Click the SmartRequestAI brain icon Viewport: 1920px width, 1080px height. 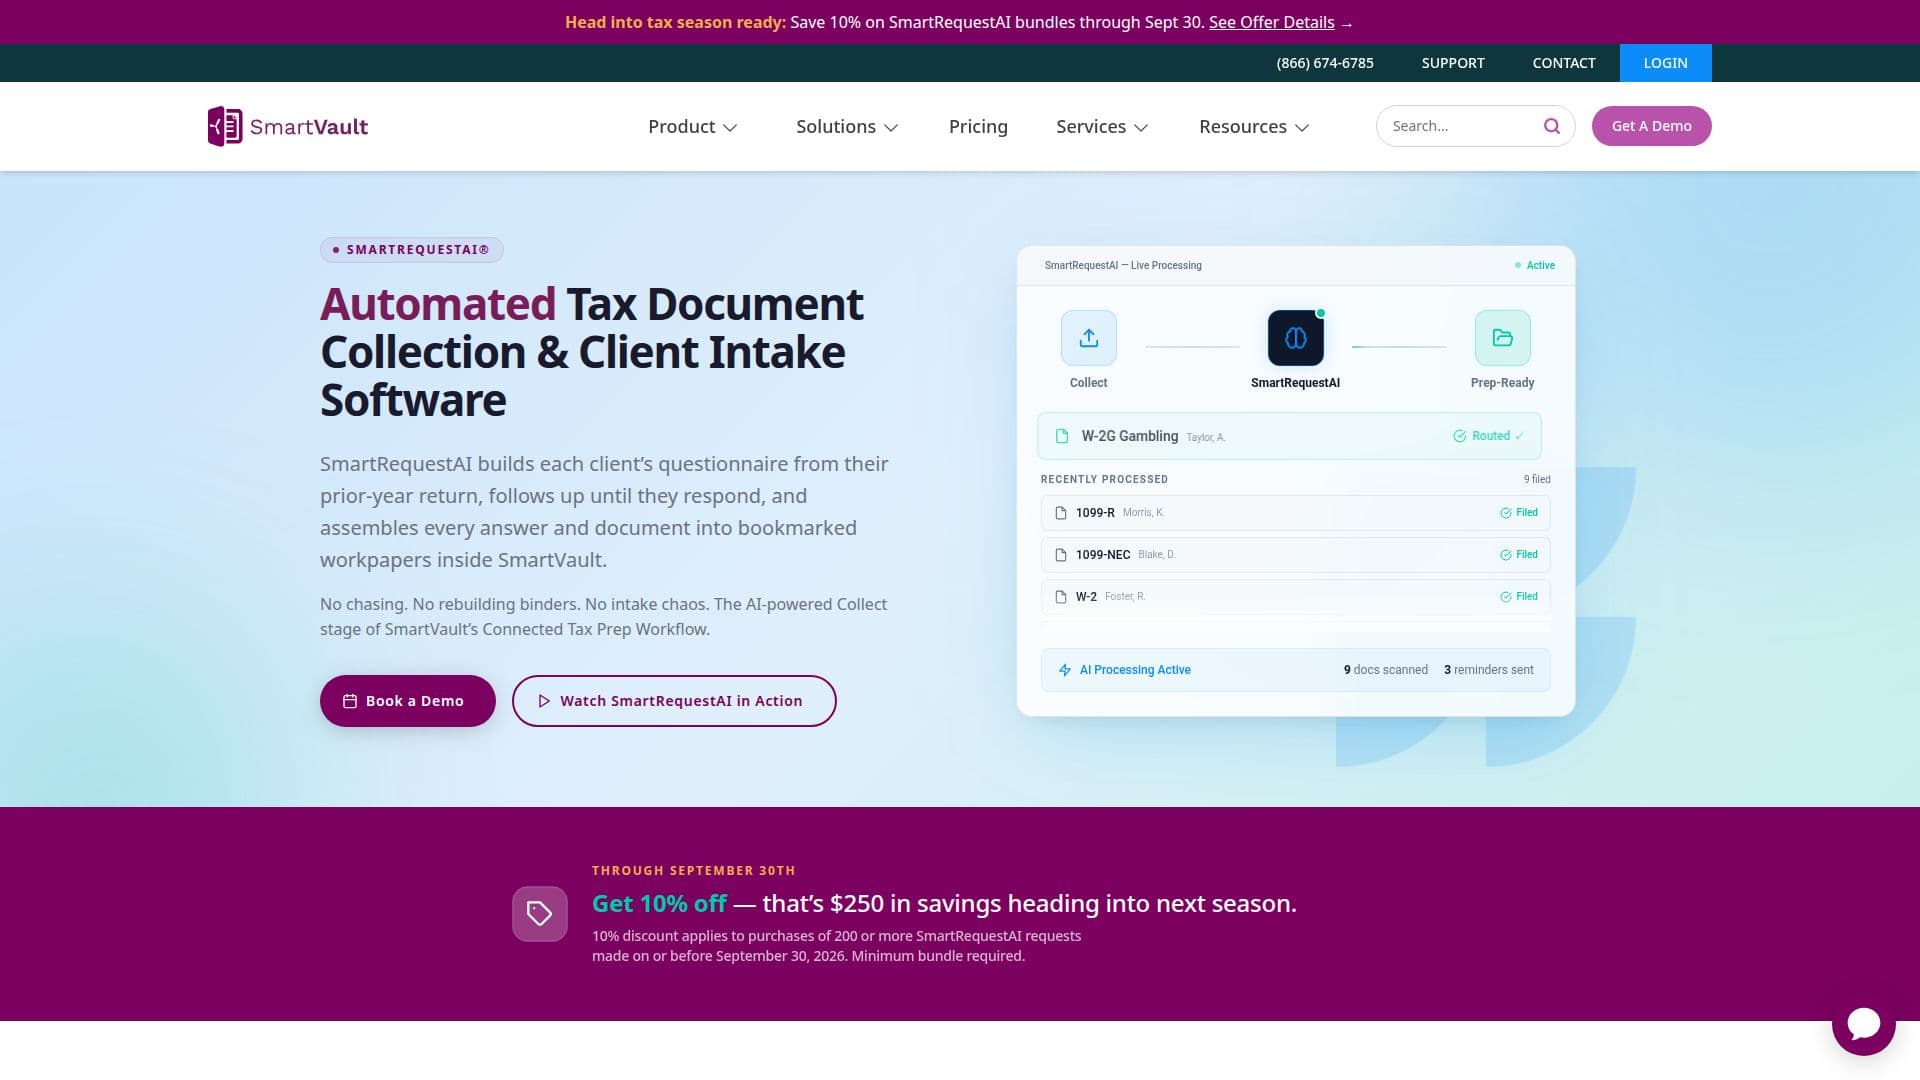tap(1295, 338)
